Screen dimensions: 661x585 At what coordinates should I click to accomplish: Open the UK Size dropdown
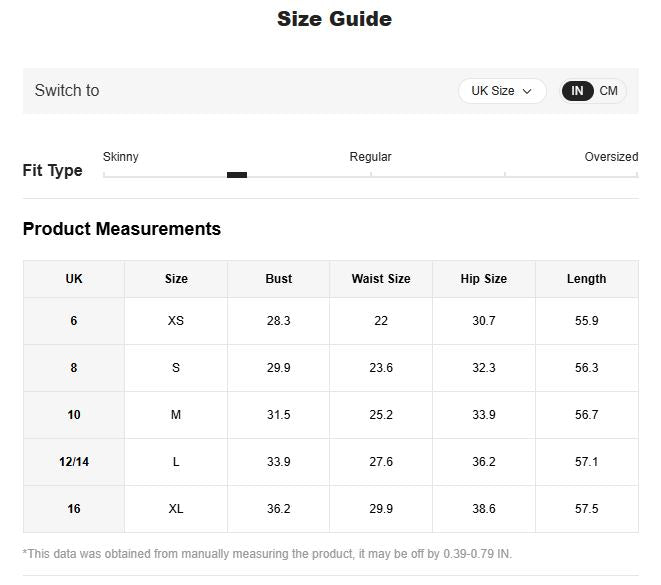(x=502, y=91)
